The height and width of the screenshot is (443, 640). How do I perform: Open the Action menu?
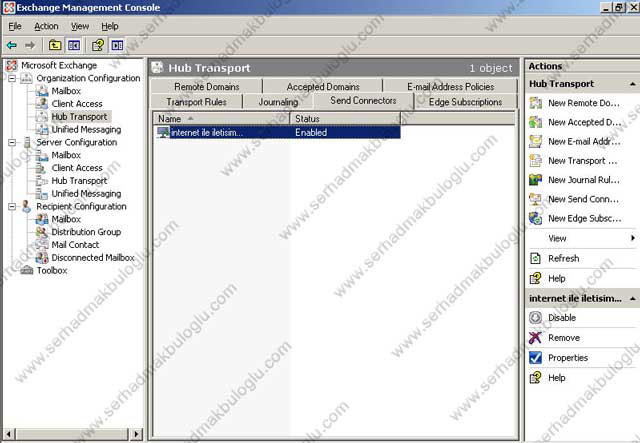[x=46, y=26]
